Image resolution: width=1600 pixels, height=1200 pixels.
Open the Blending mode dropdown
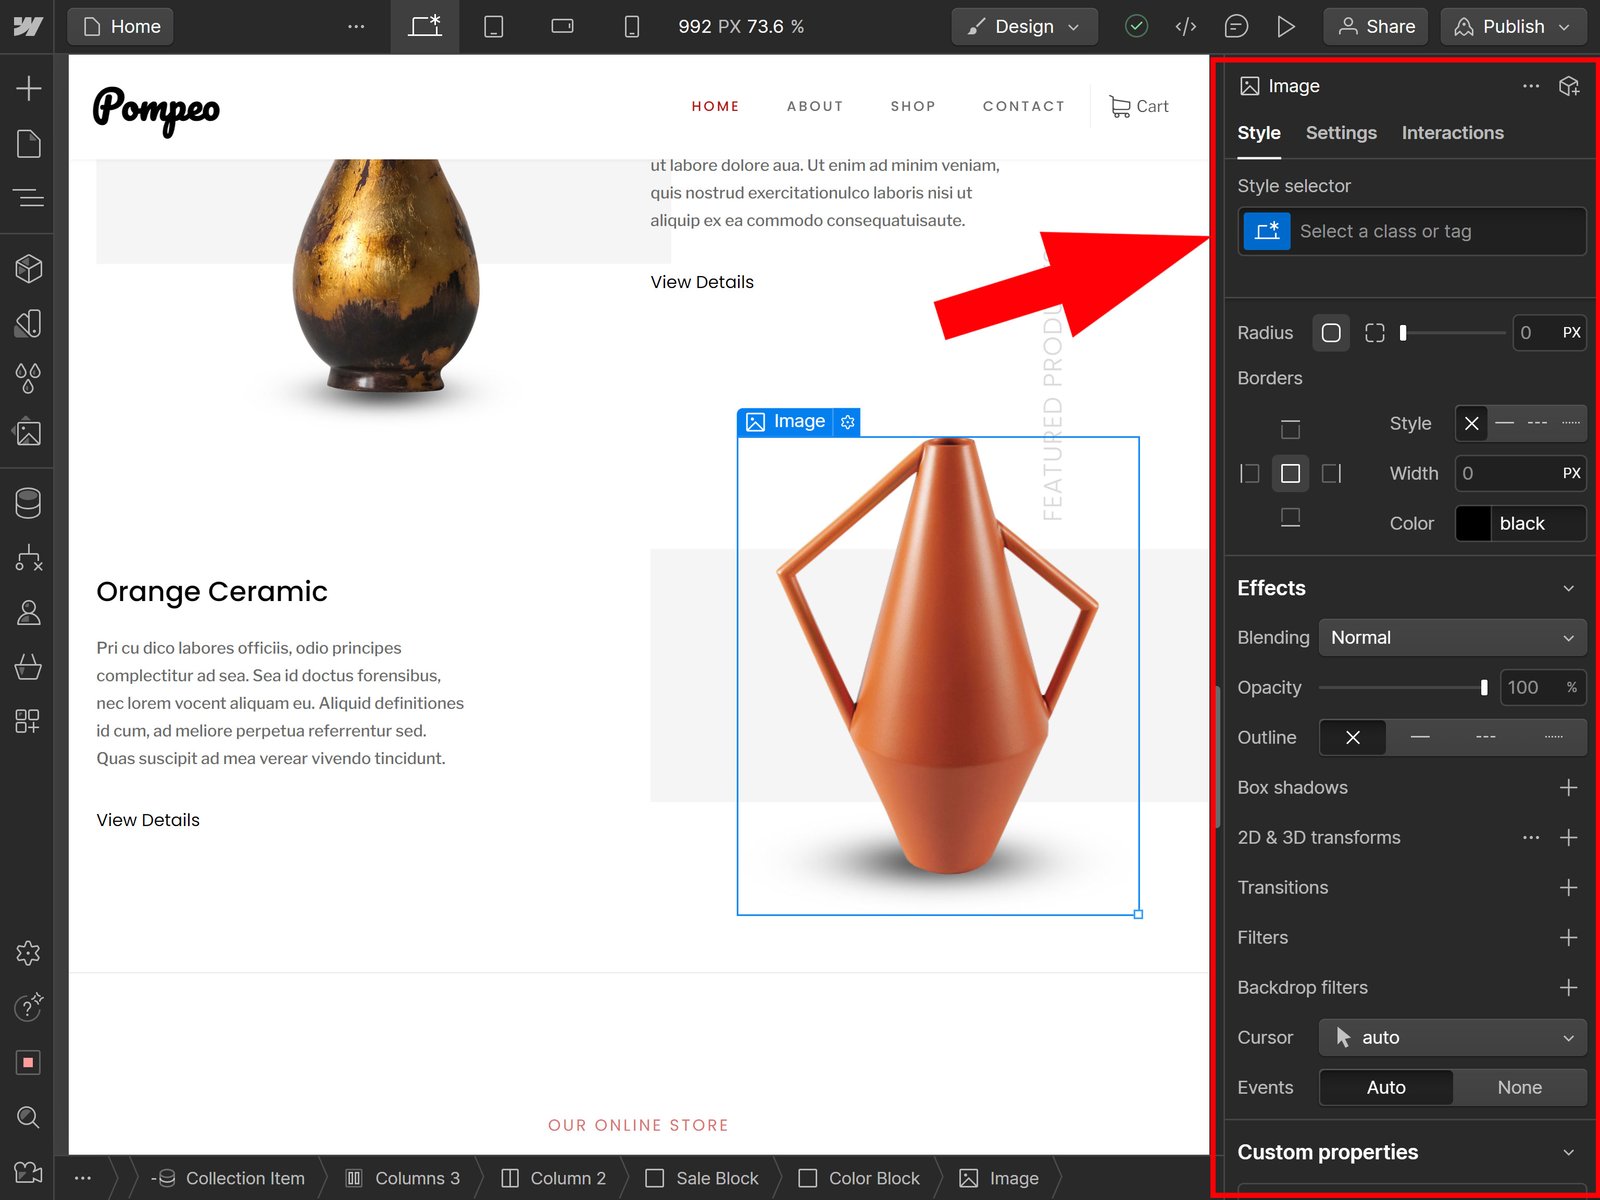click(1452, 637)
